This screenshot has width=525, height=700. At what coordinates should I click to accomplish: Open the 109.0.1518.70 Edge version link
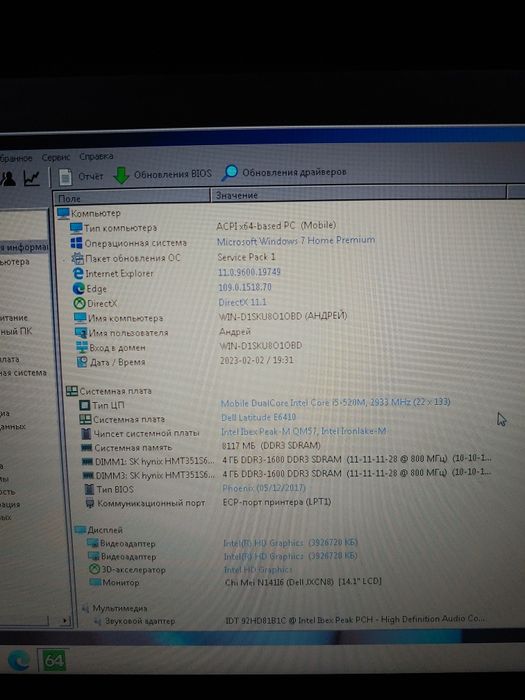click(x=245, y=287)
